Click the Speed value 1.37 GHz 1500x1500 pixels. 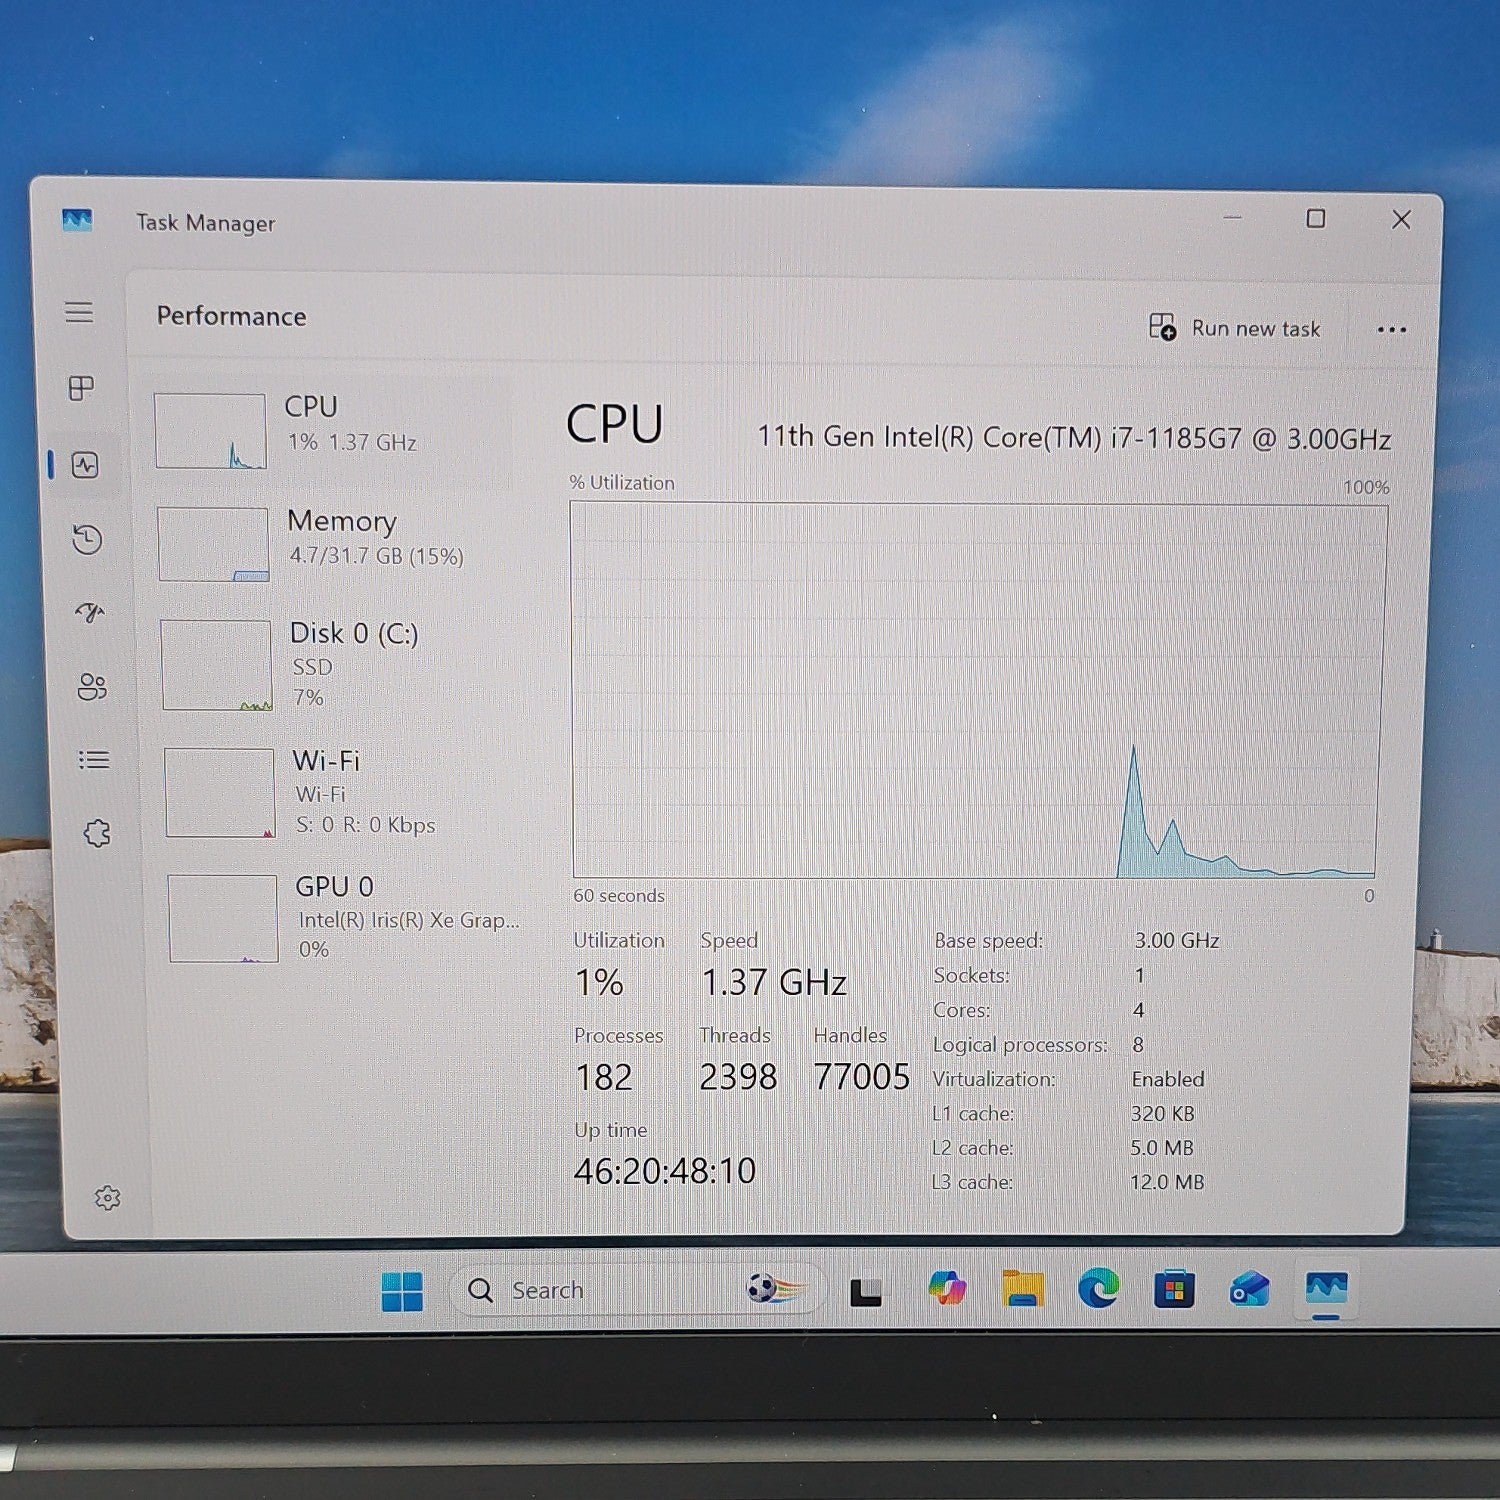[774, 982]
